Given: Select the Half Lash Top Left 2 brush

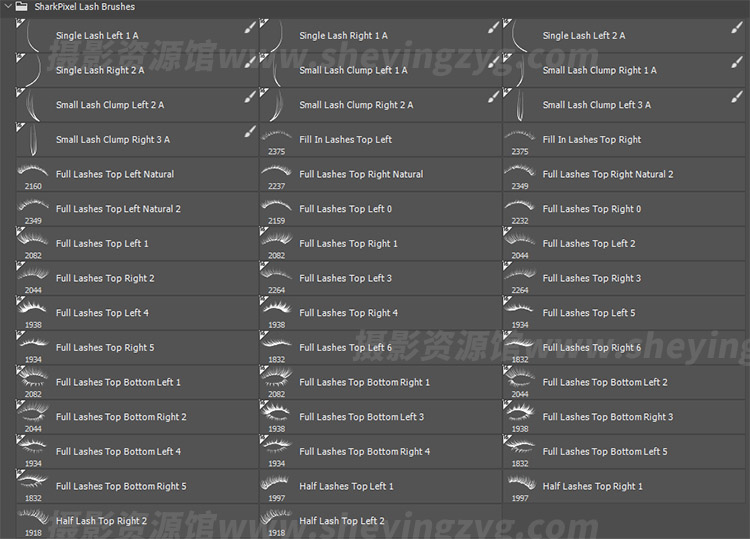Looking at the screenshot, I should (x=341, y=521).
